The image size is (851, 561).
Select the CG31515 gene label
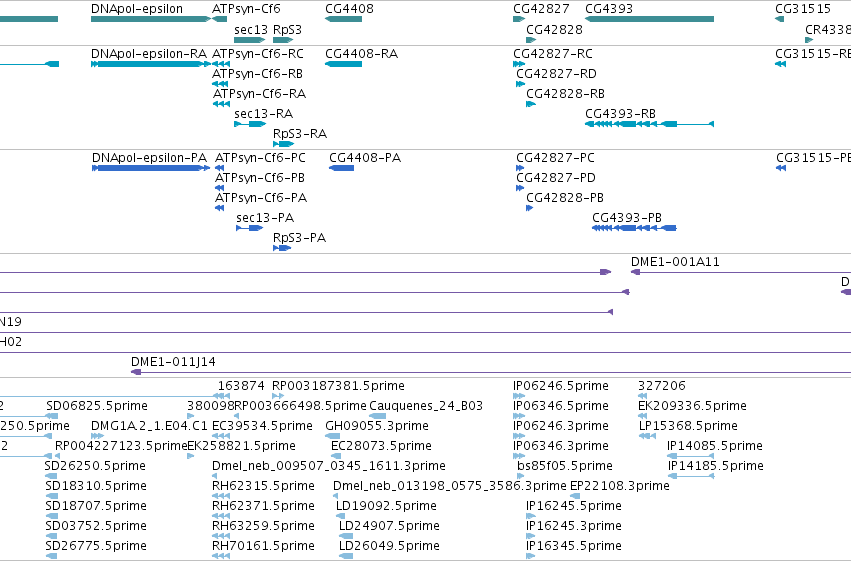[803, 9]
